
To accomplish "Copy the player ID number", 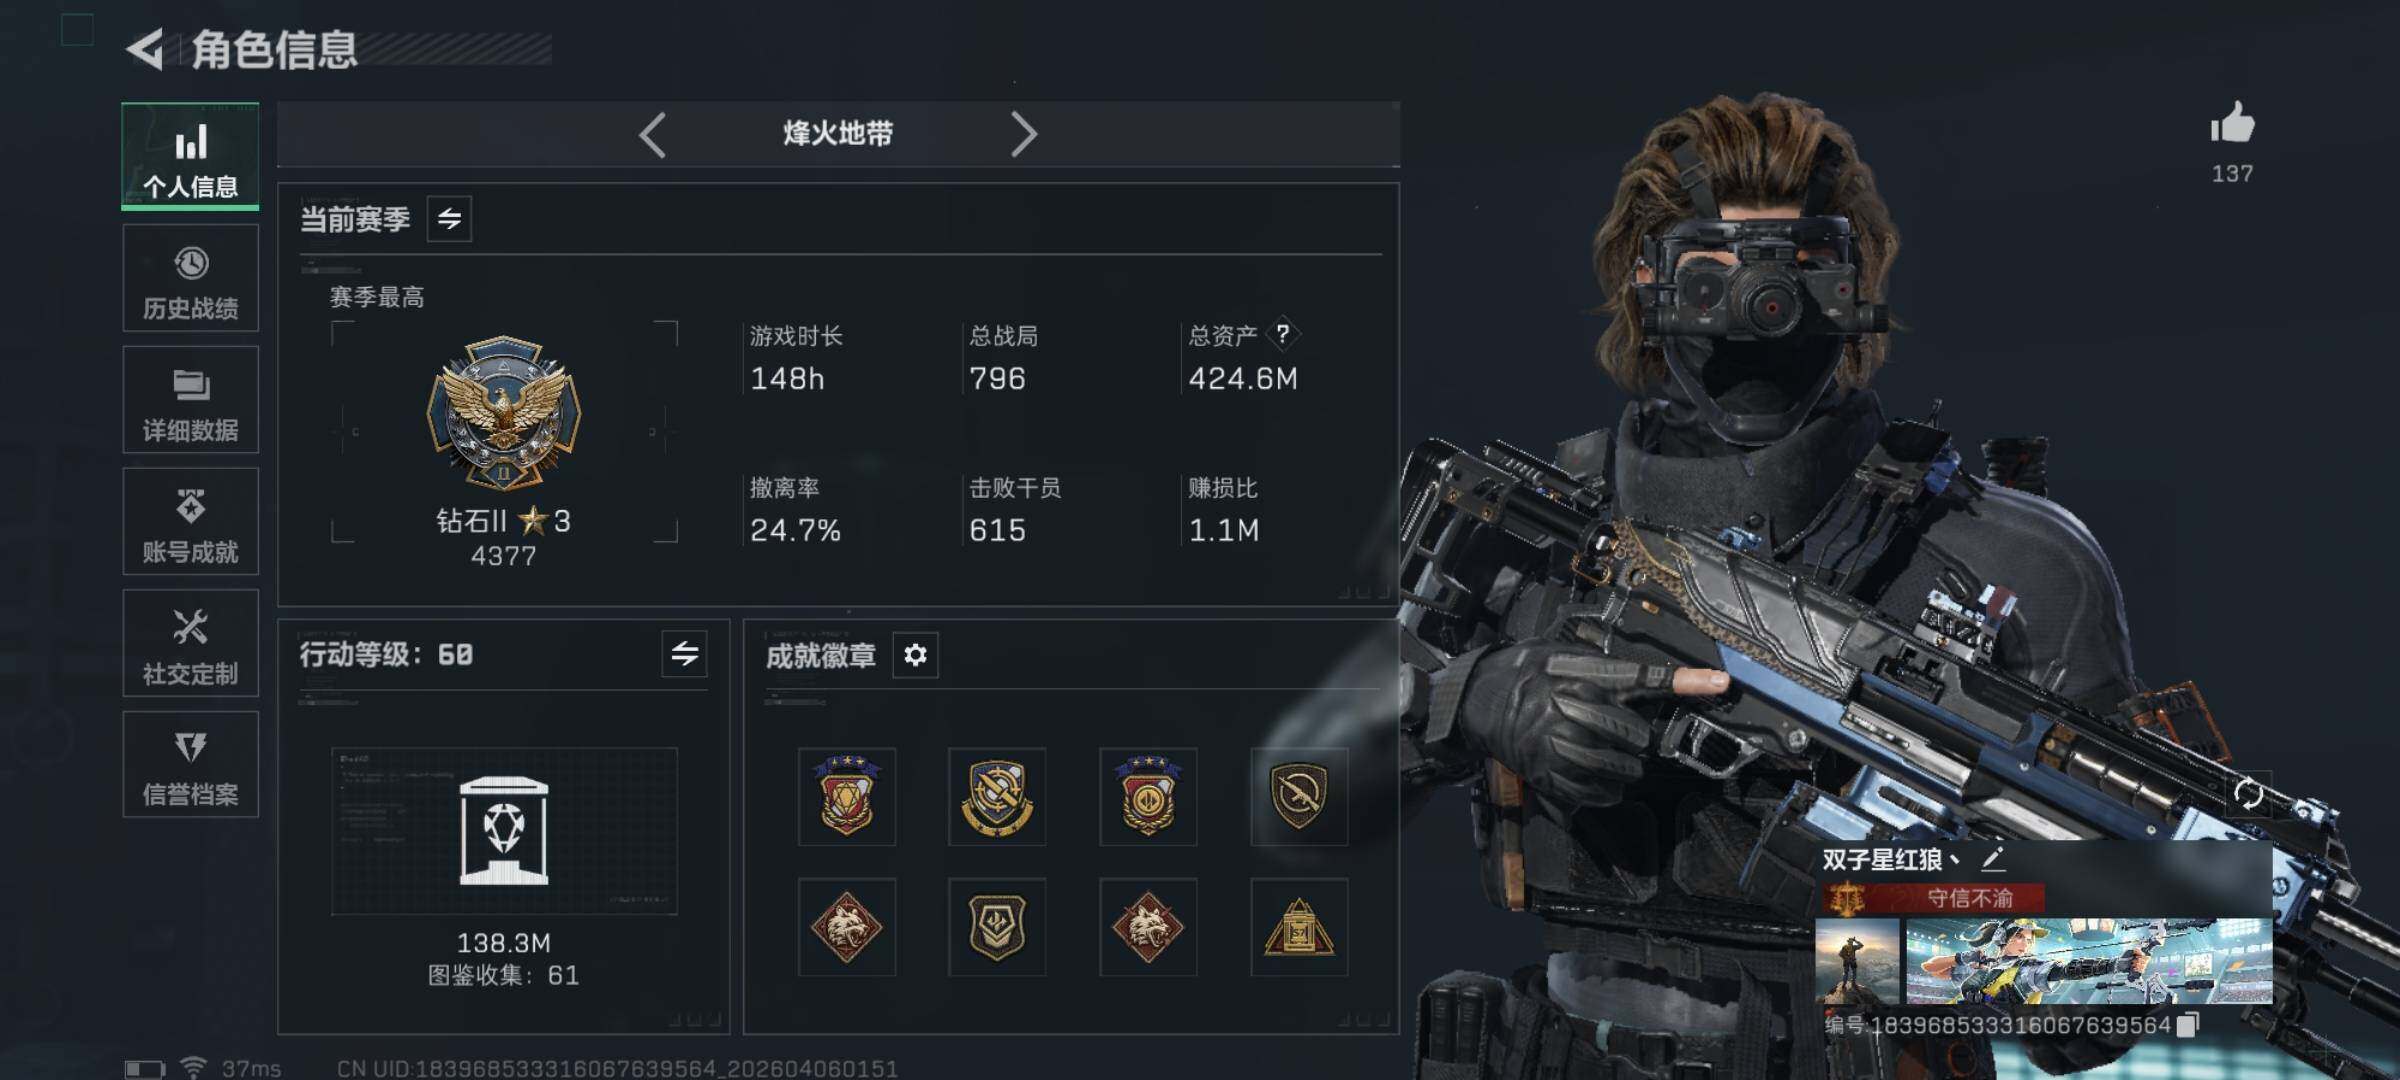I will point(2187,1024).
